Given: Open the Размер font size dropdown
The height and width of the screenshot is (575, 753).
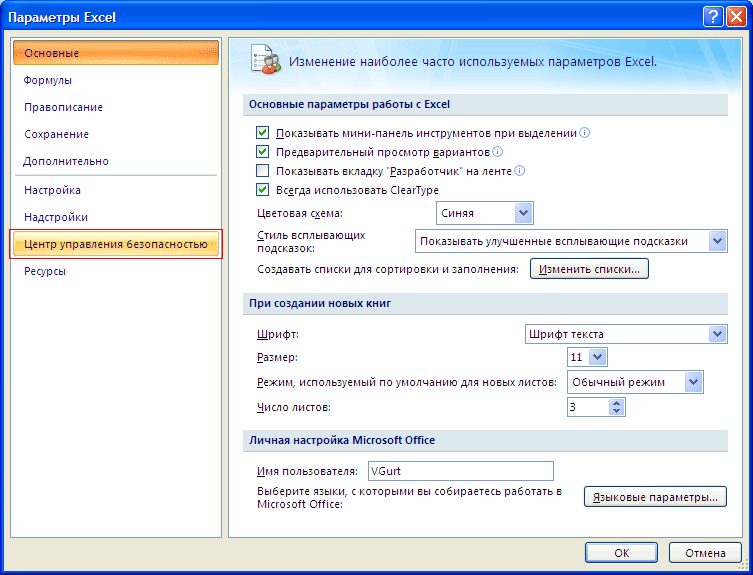Looking at the screenshot, I should coord(597,357).
